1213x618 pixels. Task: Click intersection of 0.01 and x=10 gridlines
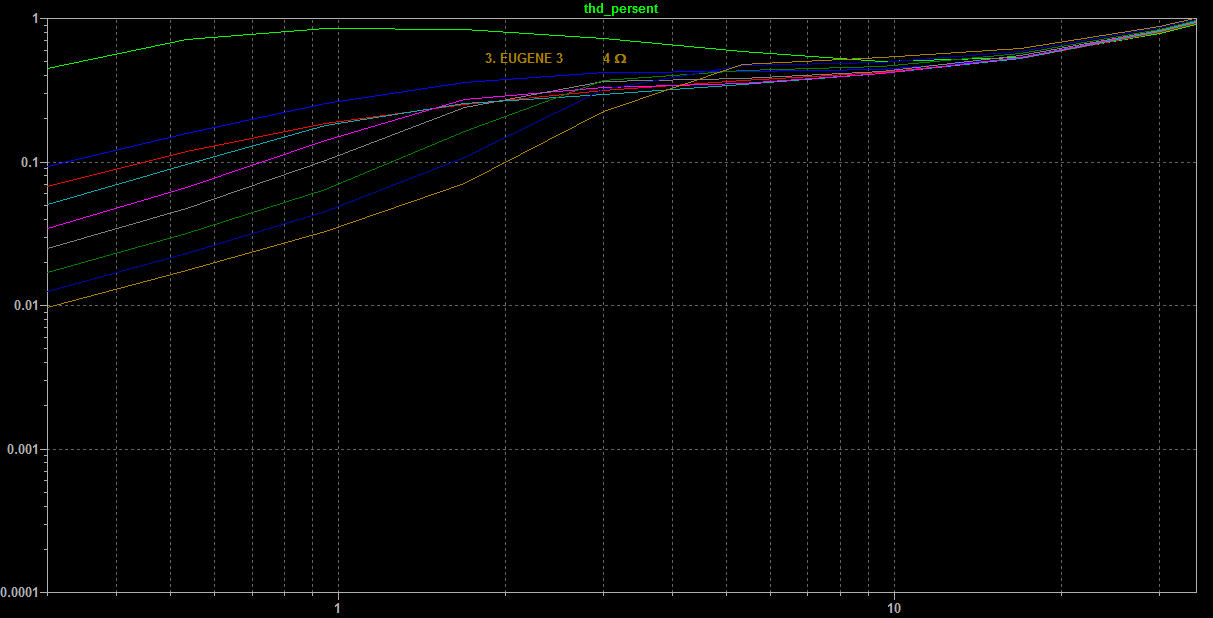(894, 305)
